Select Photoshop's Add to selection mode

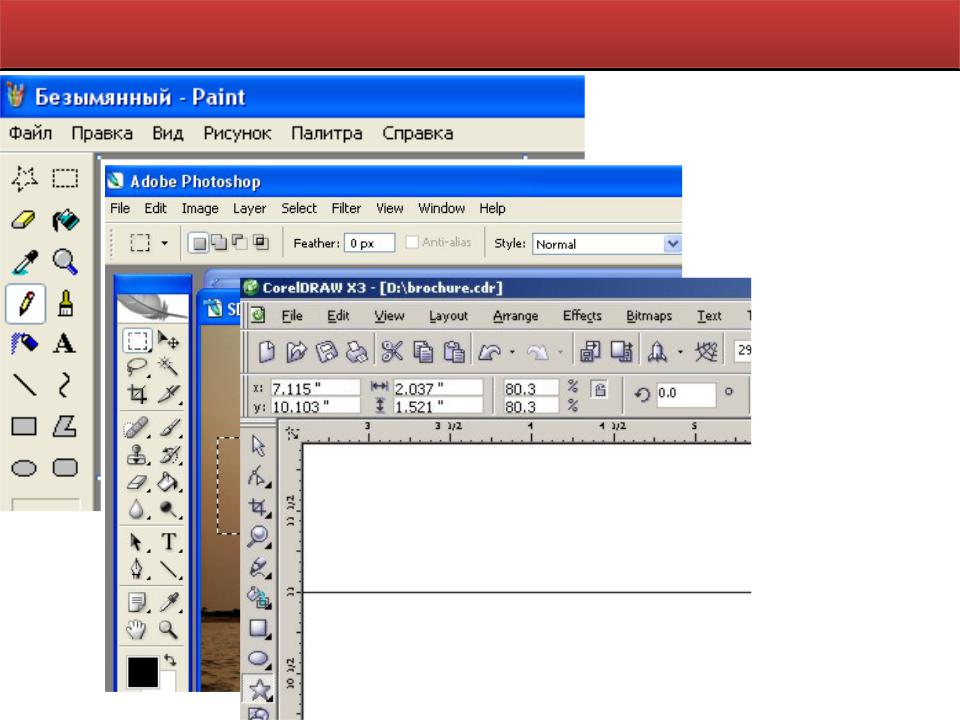tap(219, 242)
